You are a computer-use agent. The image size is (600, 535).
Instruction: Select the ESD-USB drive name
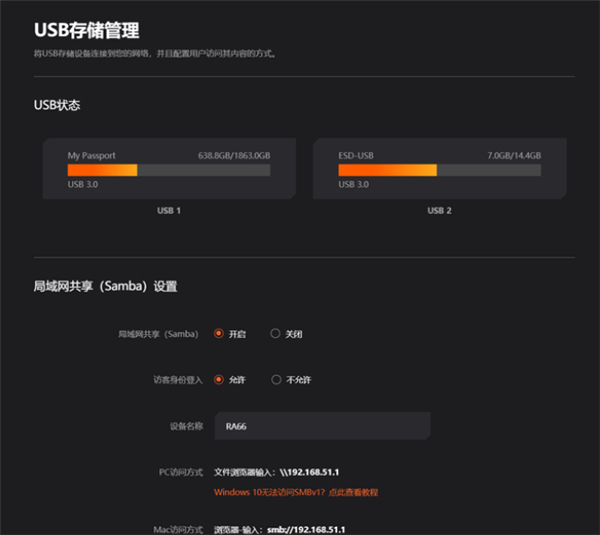tap(354, 156)
